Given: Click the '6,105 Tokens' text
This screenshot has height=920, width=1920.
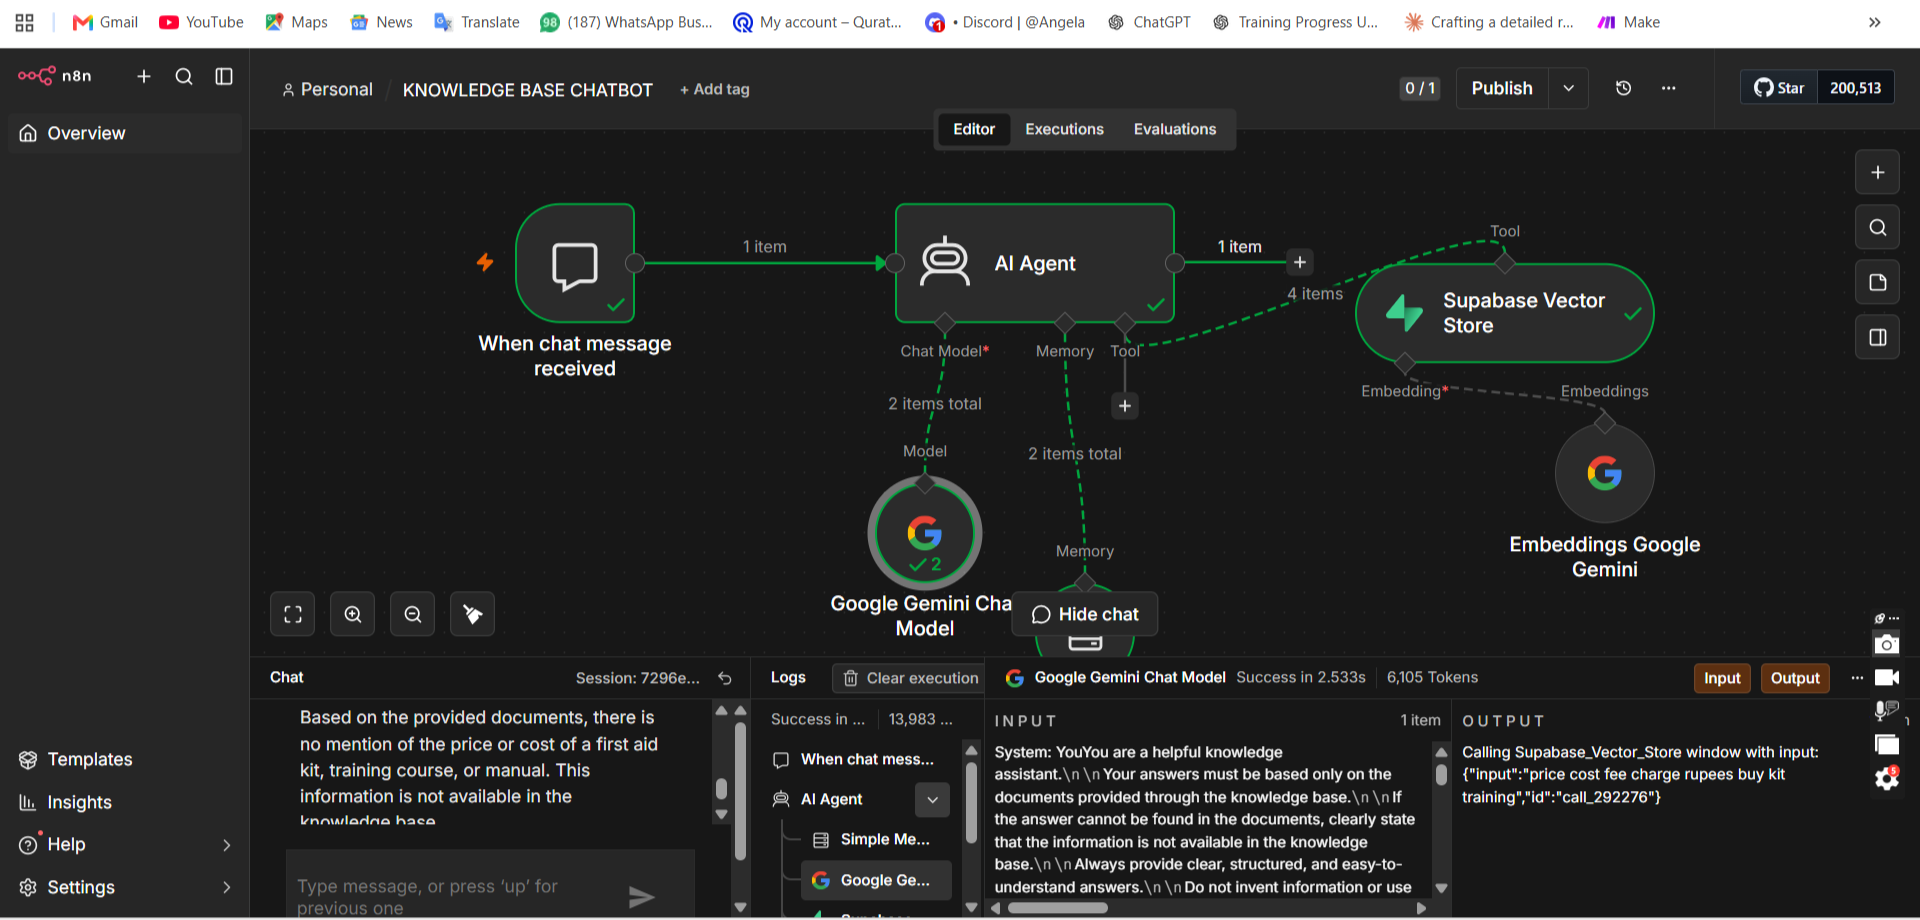Looking at the screenshot, I should pos(1432,677).
